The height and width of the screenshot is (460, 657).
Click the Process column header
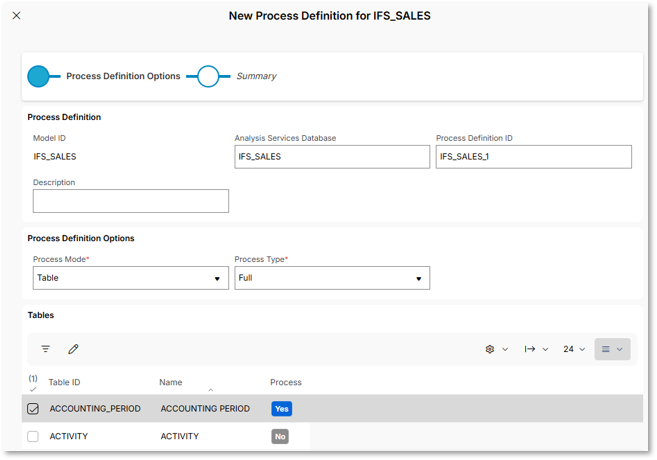pyautogui.click(x=286, y=382)
